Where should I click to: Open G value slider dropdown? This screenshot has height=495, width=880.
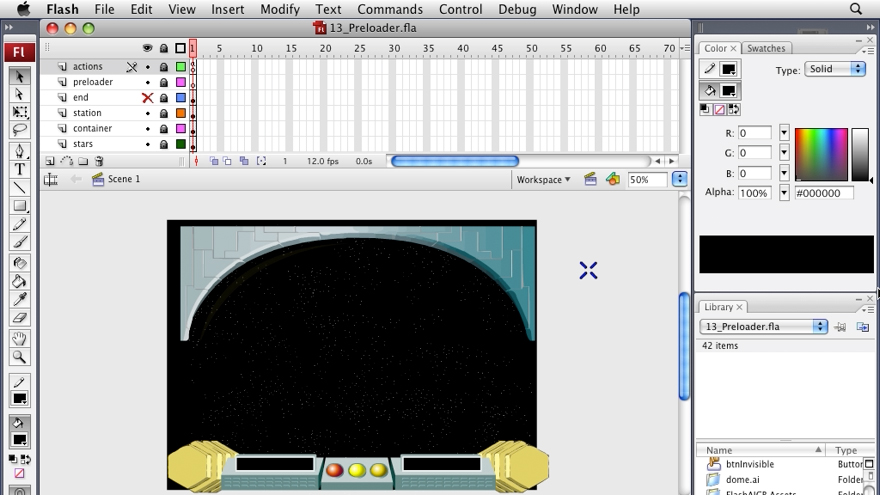784,153
